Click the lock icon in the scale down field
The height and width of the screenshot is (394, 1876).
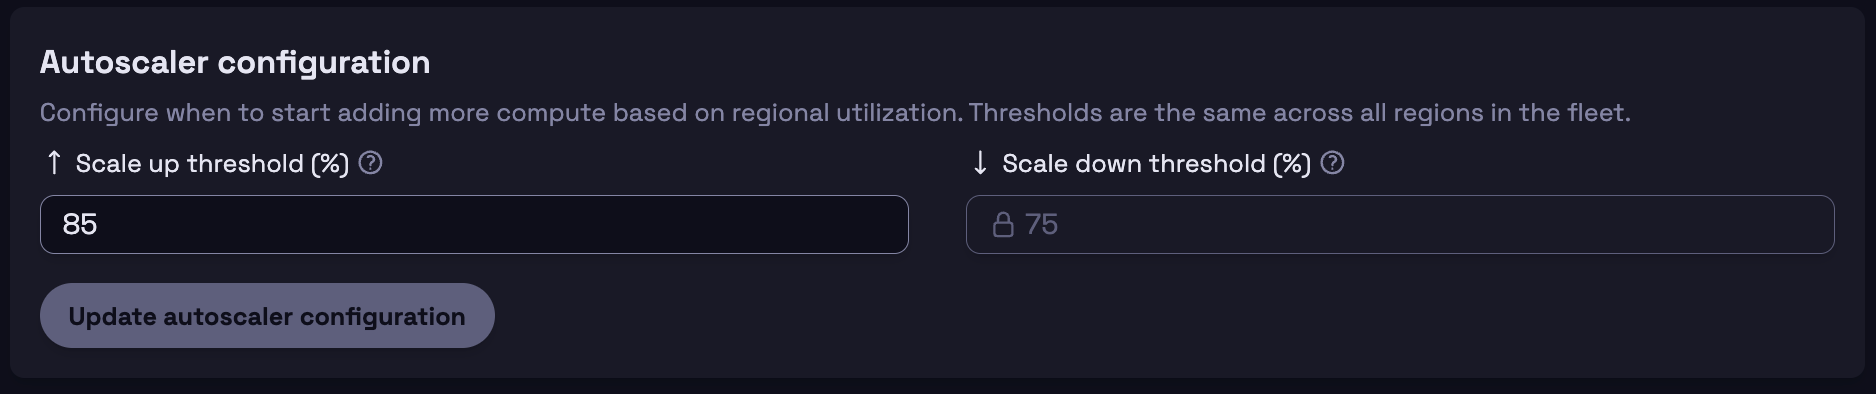coord(1002,224)
